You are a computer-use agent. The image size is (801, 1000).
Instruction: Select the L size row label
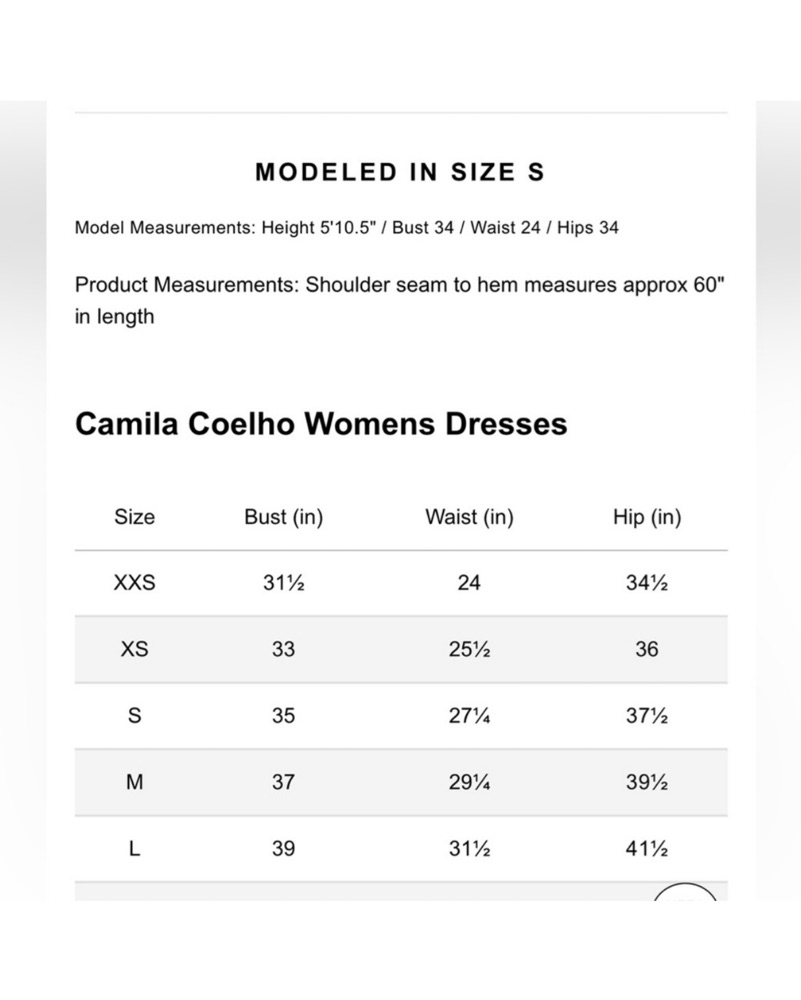click(134, 849)
